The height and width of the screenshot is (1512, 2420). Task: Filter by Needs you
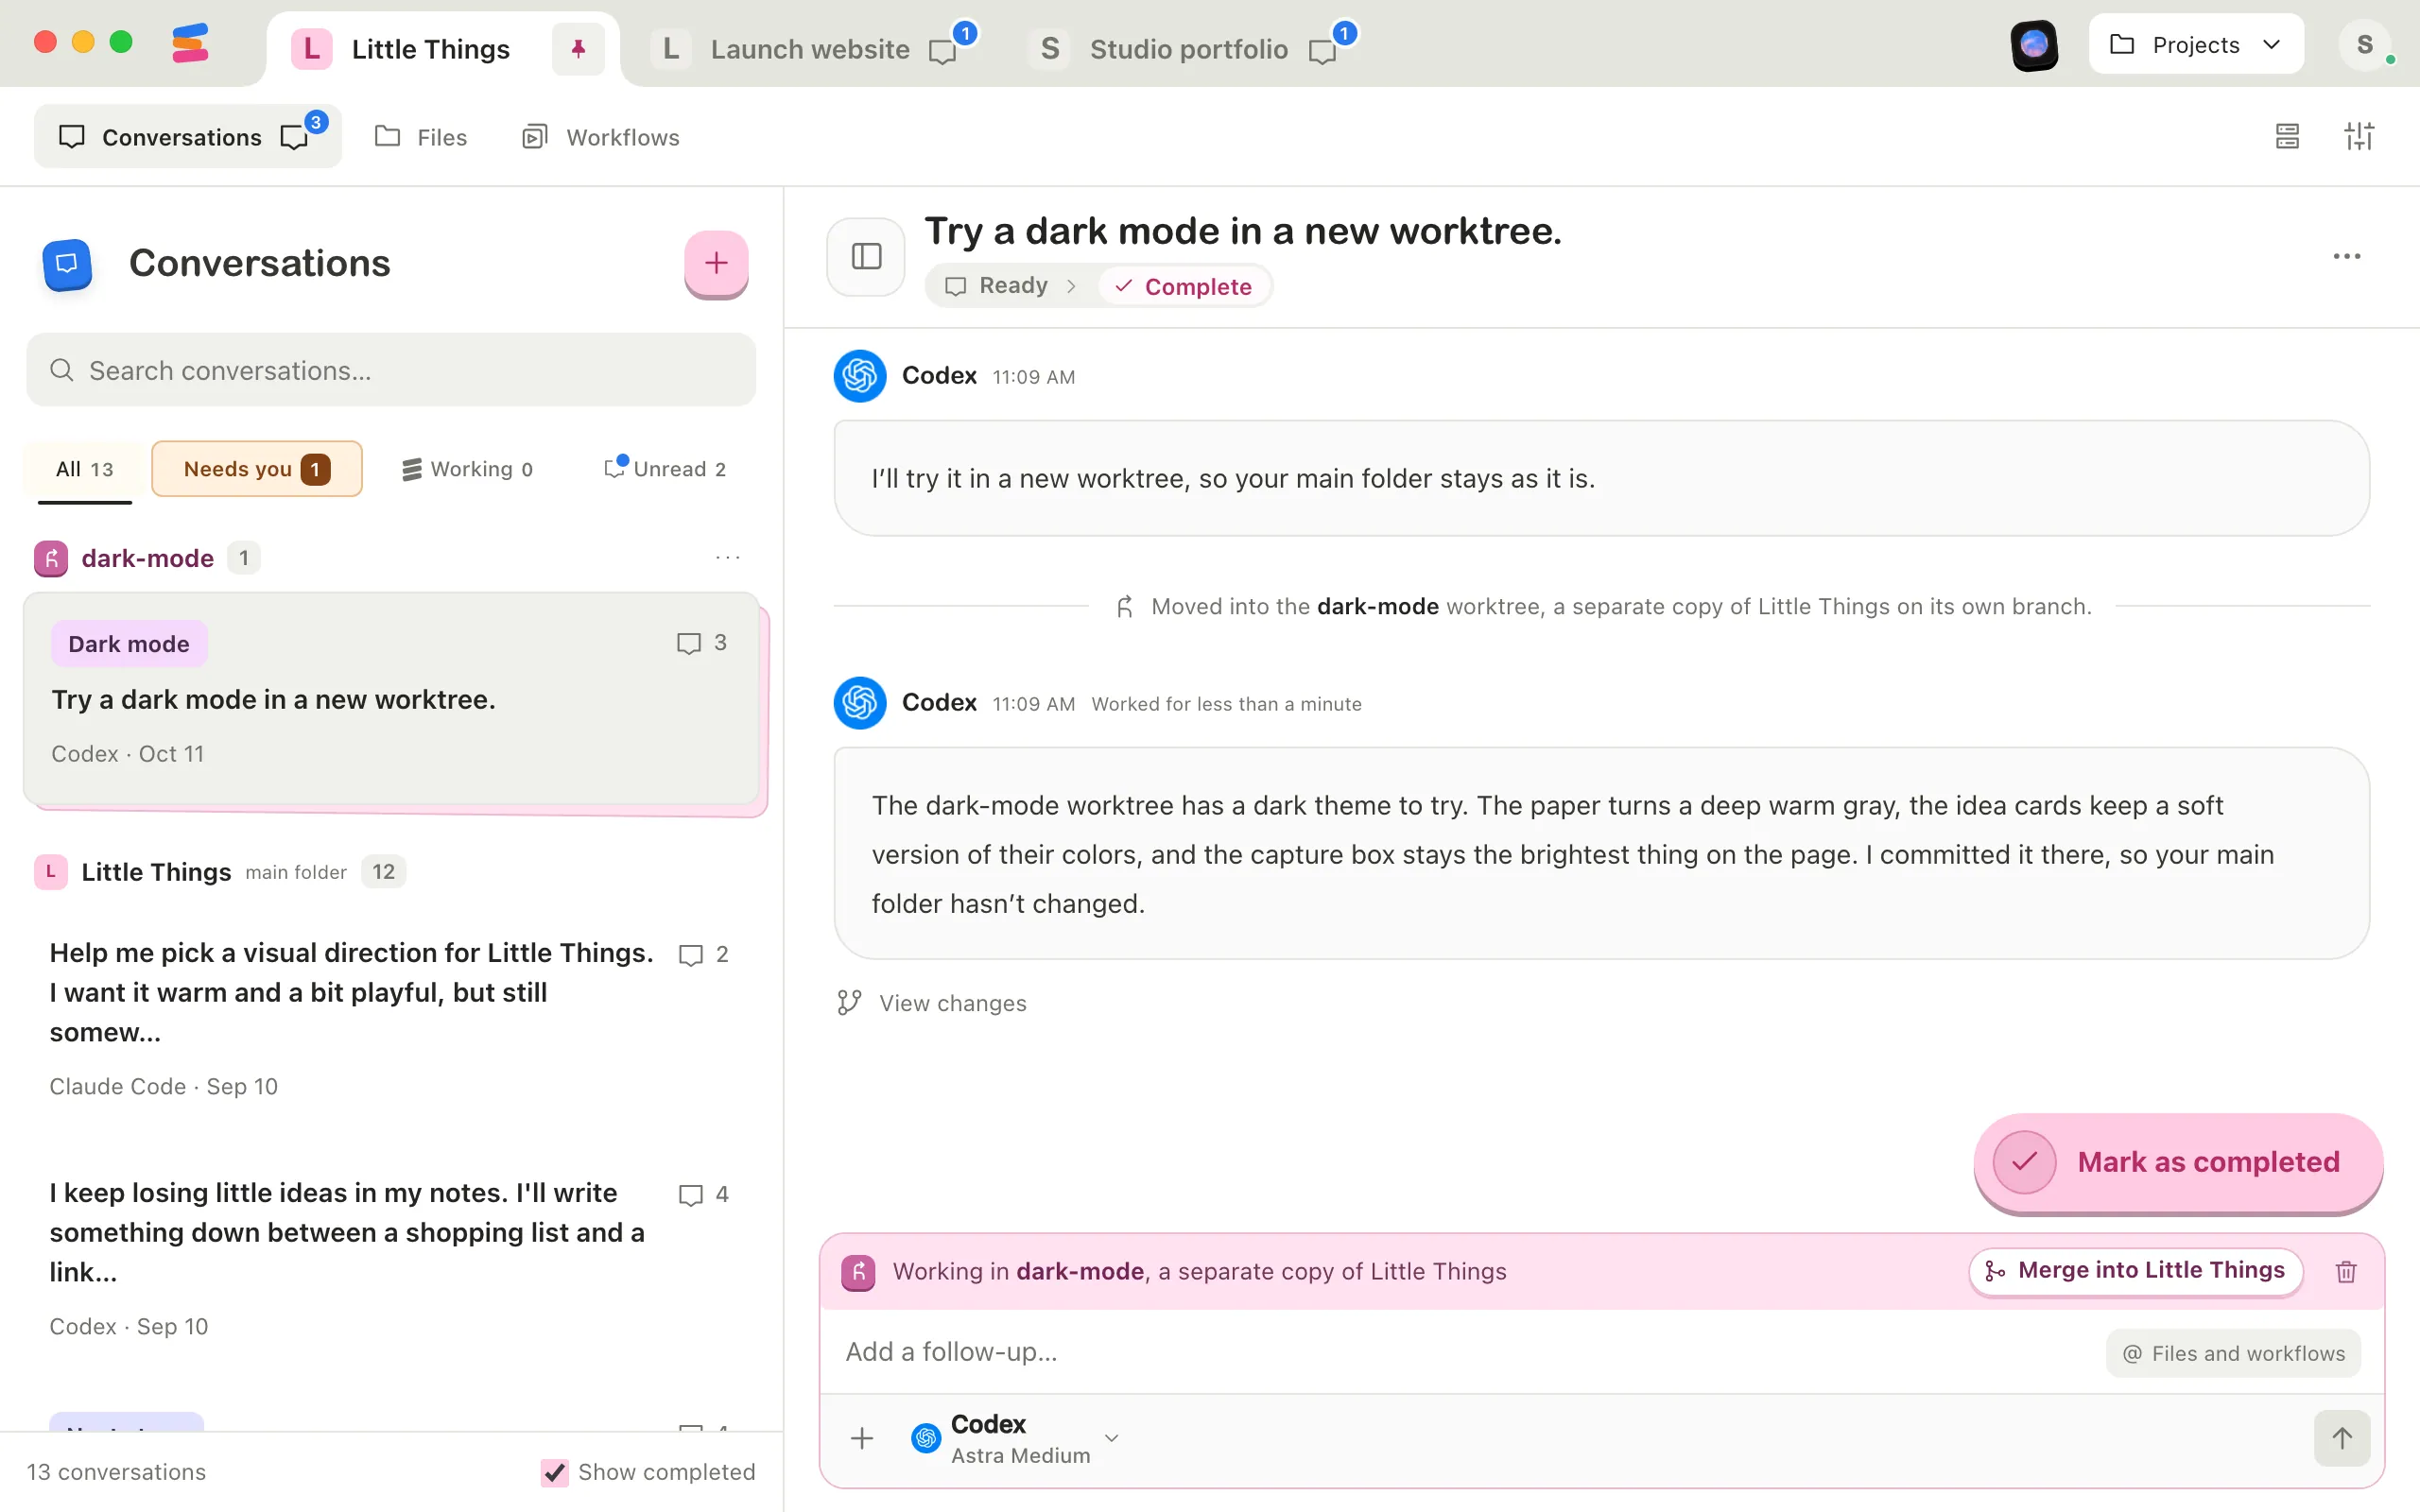point(257,469)
